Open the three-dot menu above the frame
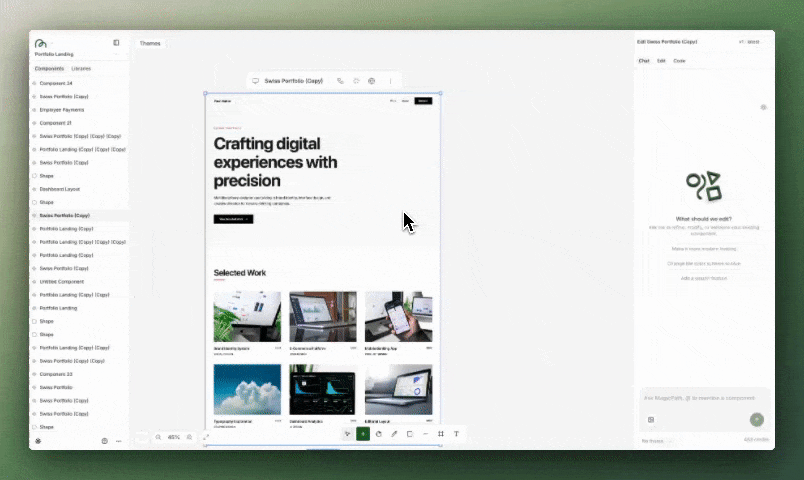The image size is (804, 480). point(390,81)
